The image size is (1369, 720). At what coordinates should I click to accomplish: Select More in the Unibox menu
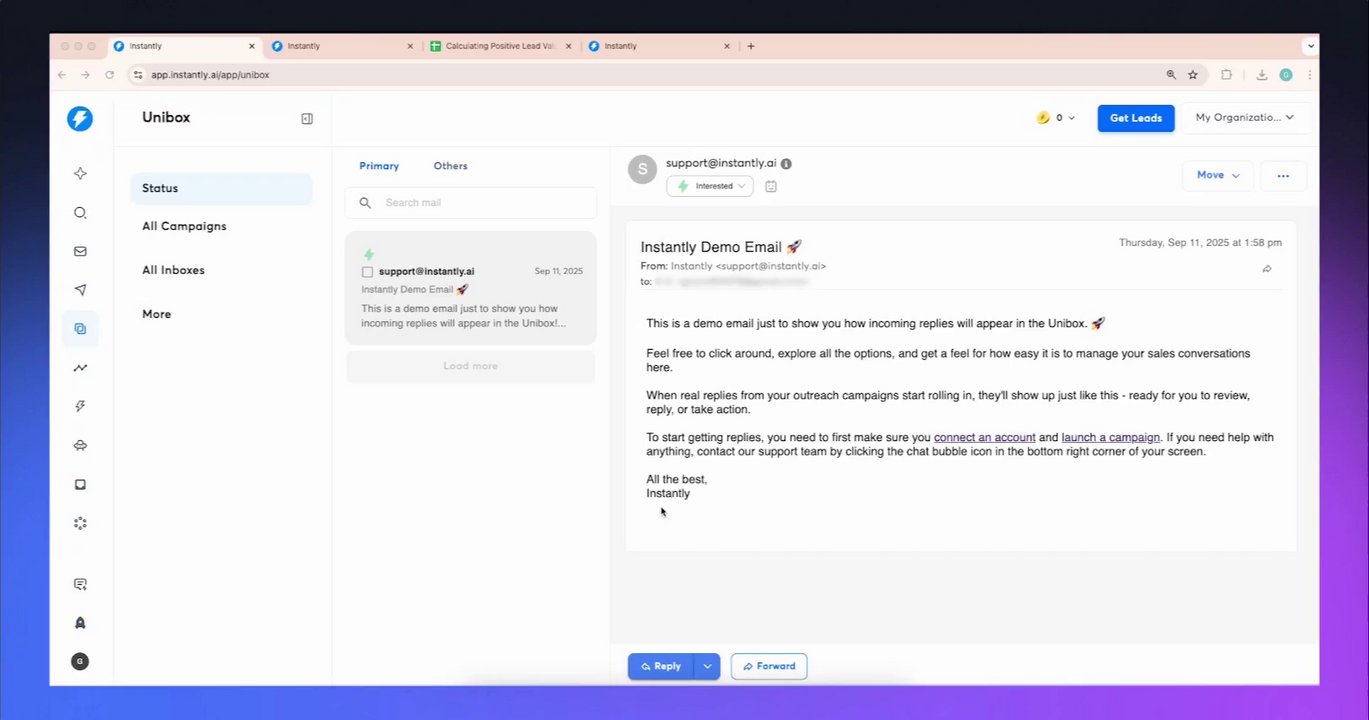coord(156,314)
